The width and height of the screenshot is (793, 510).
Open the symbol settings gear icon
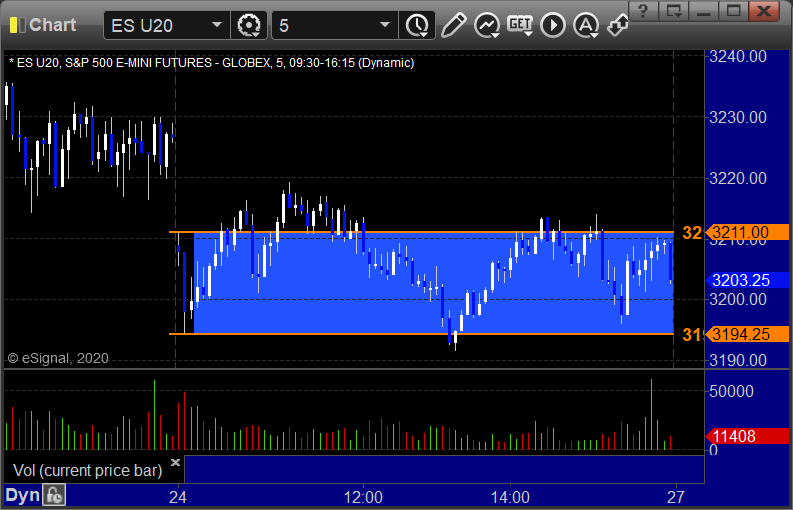tap(249, 25)
